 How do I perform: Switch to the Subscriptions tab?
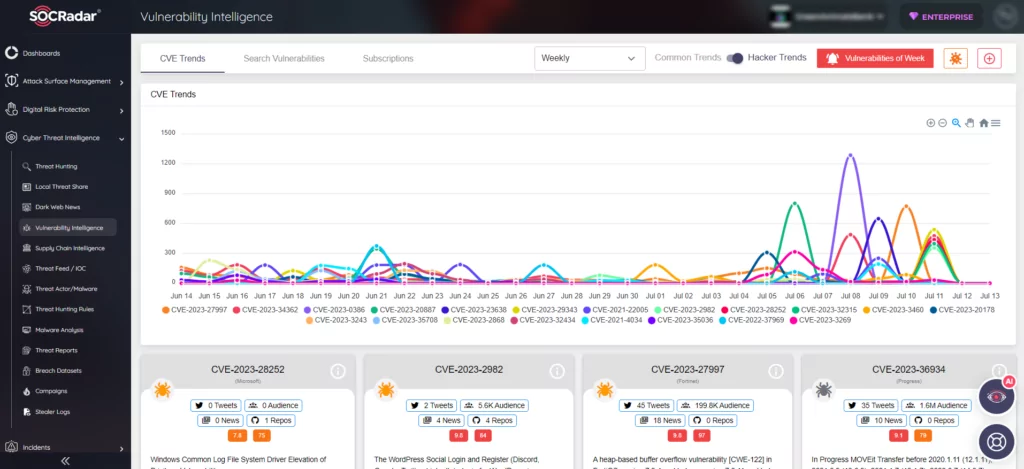click(388, 59)
